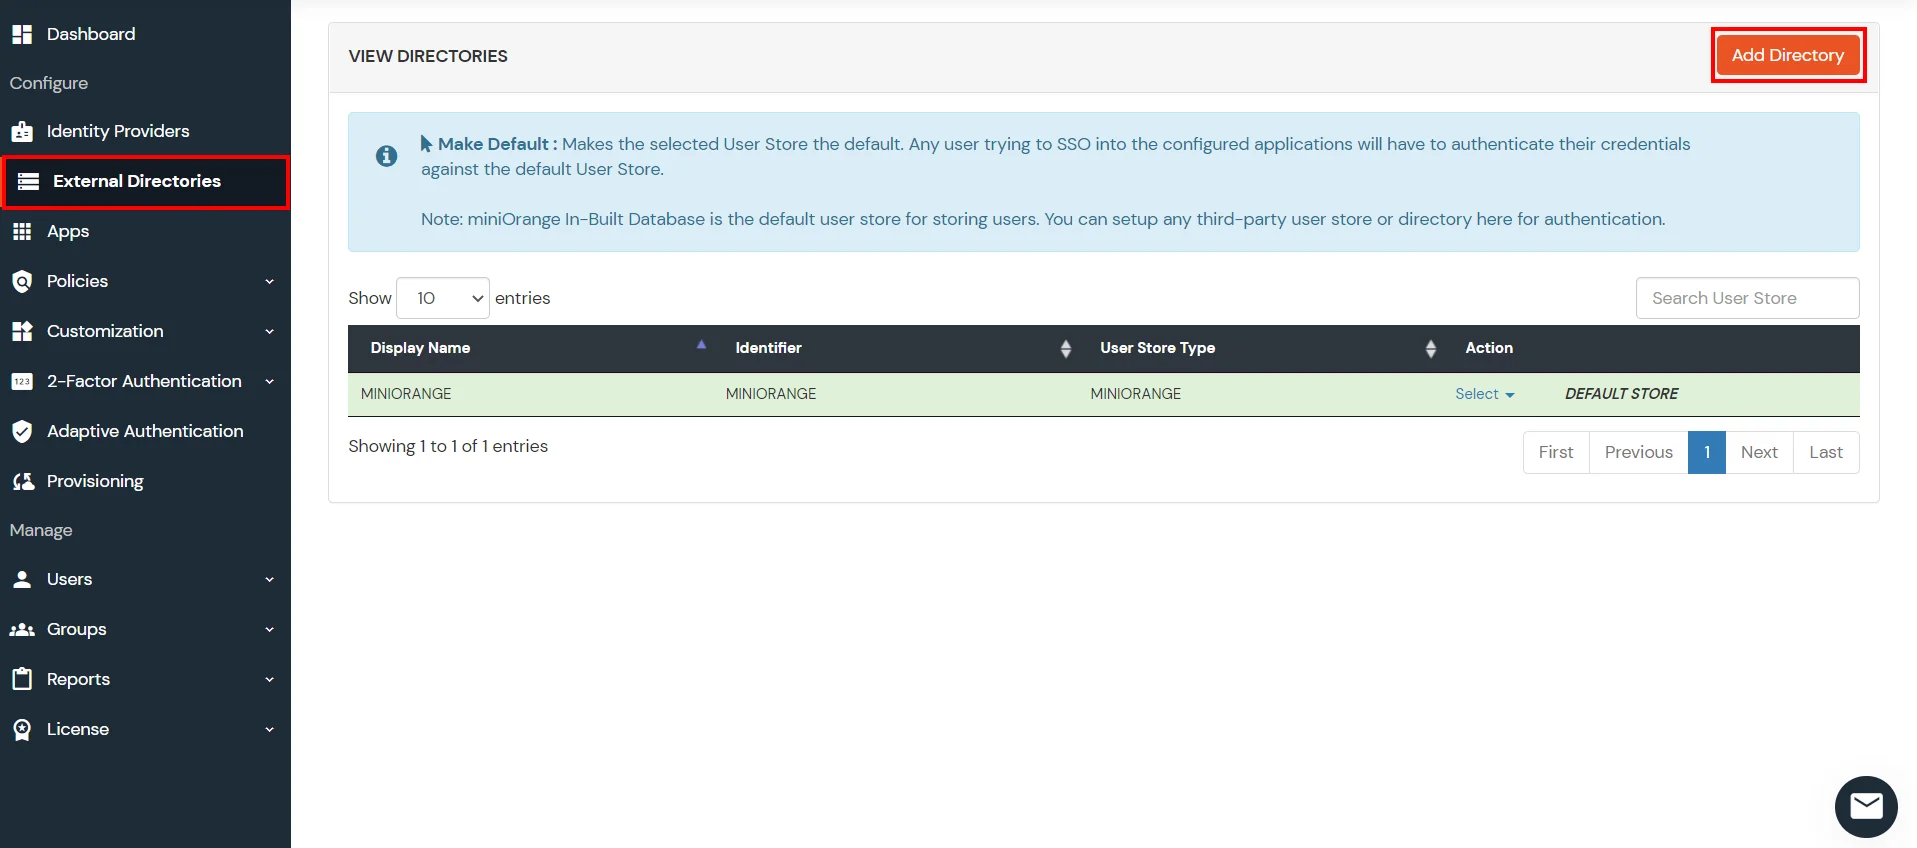Expand the Policies menu chevron
The width and height of the screenshot is (1917, 848).
(x=269, y=281)
